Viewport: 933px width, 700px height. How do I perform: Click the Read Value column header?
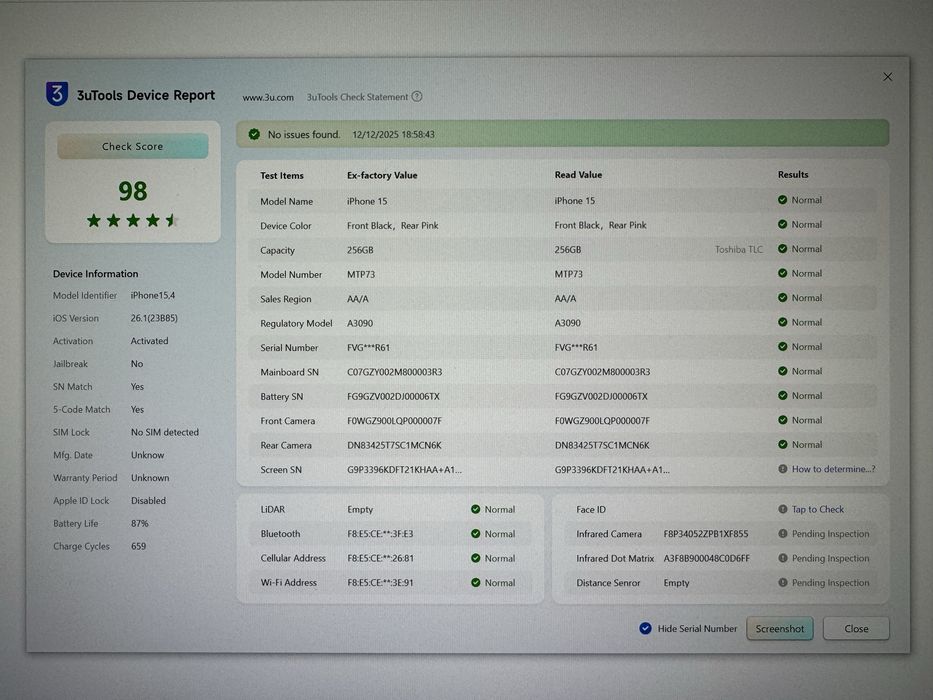578,174
